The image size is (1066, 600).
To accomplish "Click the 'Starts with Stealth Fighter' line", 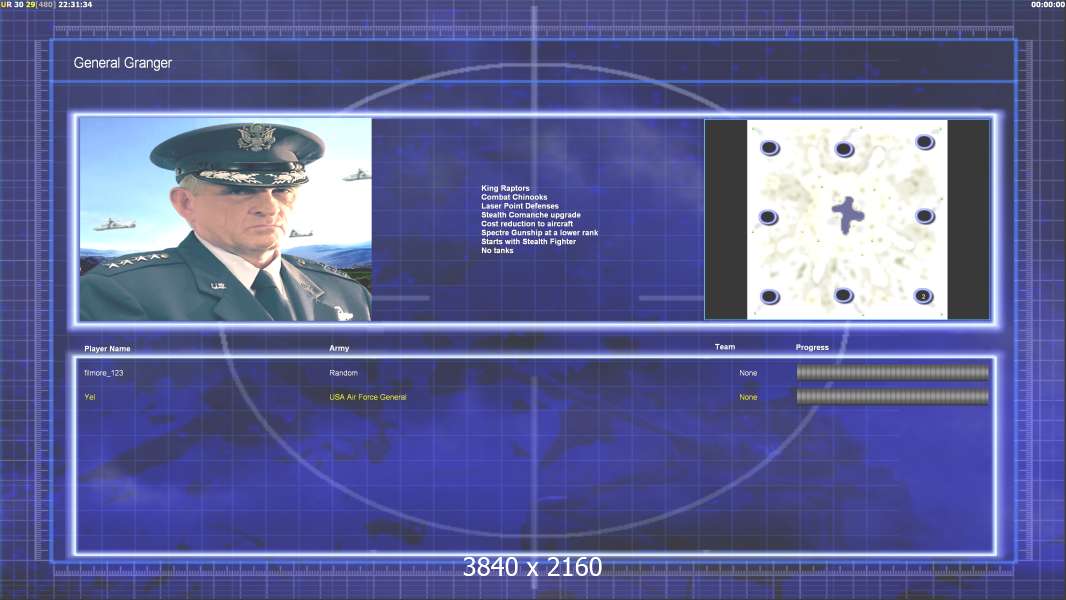I will click(x=528, y=241).
